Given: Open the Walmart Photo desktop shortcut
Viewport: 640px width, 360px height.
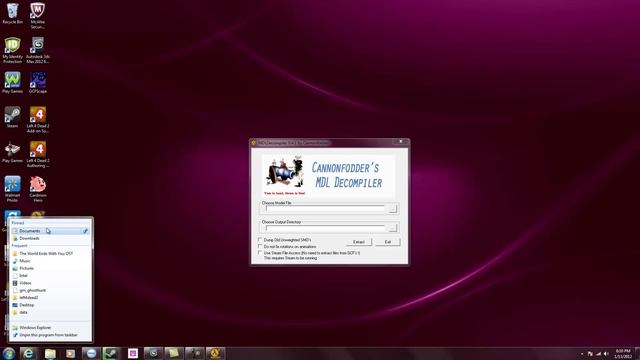Looking at the screenshot, I should pos(12,189).
